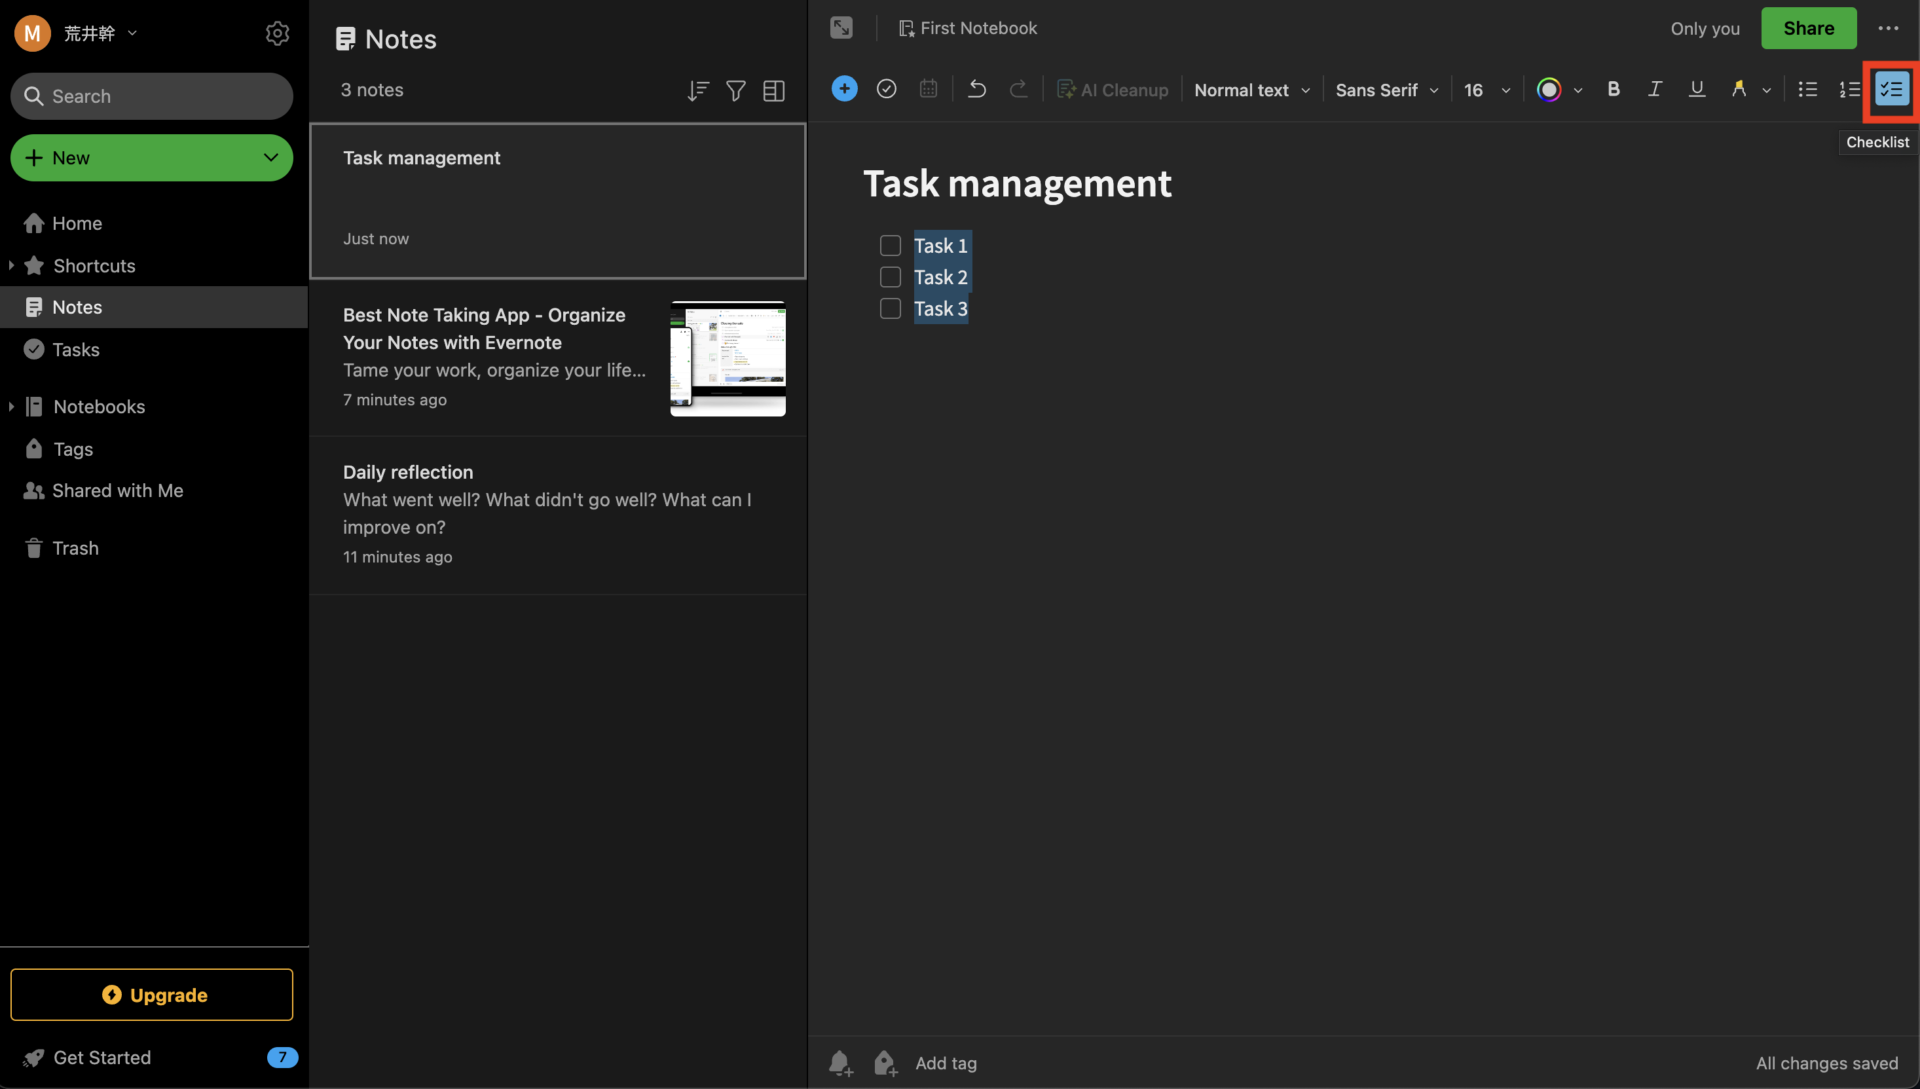Select the Daily reflection note

[x=557, y=512]
